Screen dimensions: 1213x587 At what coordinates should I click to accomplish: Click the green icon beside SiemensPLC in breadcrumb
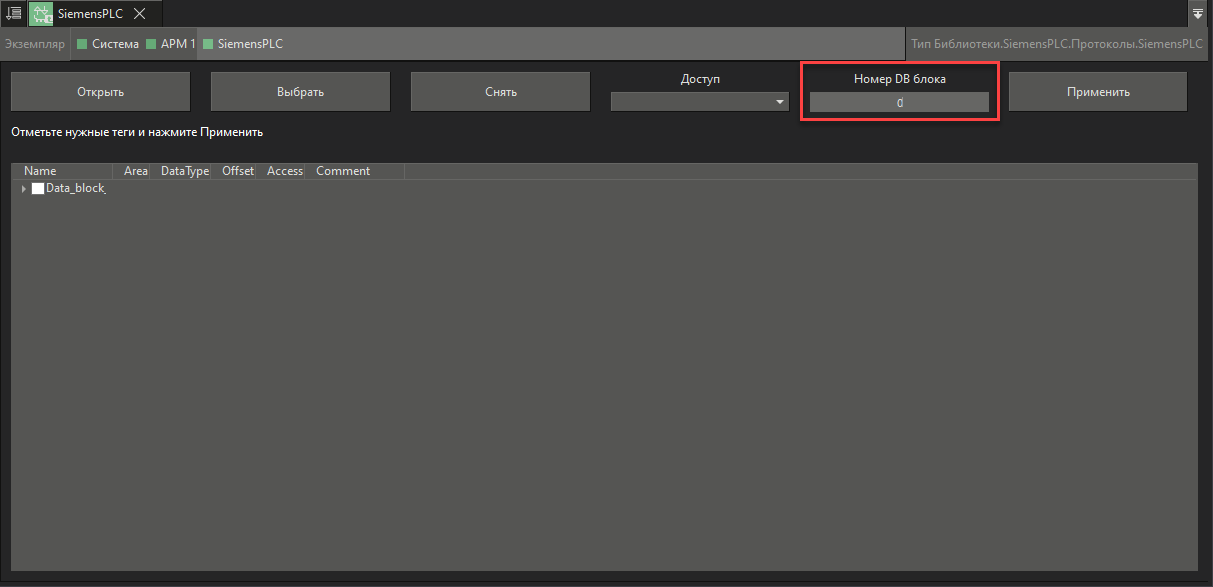209,44
